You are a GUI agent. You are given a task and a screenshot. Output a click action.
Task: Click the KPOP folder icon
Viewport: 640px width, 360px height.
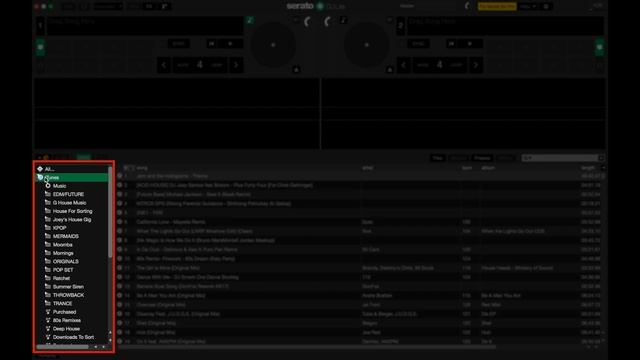point(48,228)
